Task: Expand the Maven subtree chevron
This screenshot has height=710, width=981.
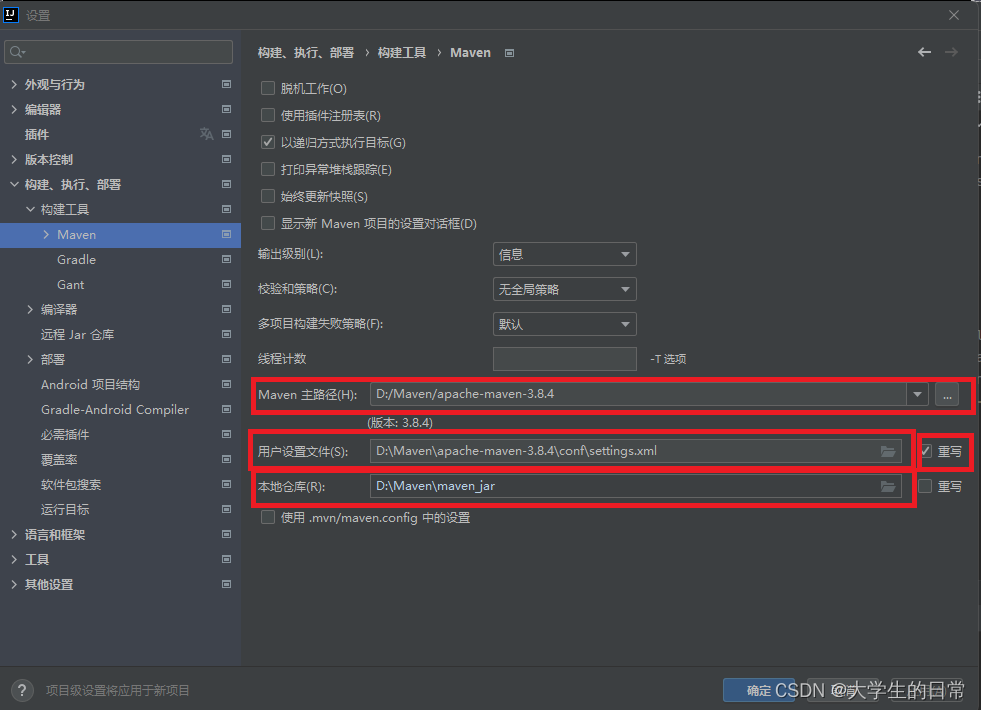Action: pos(46,235)
